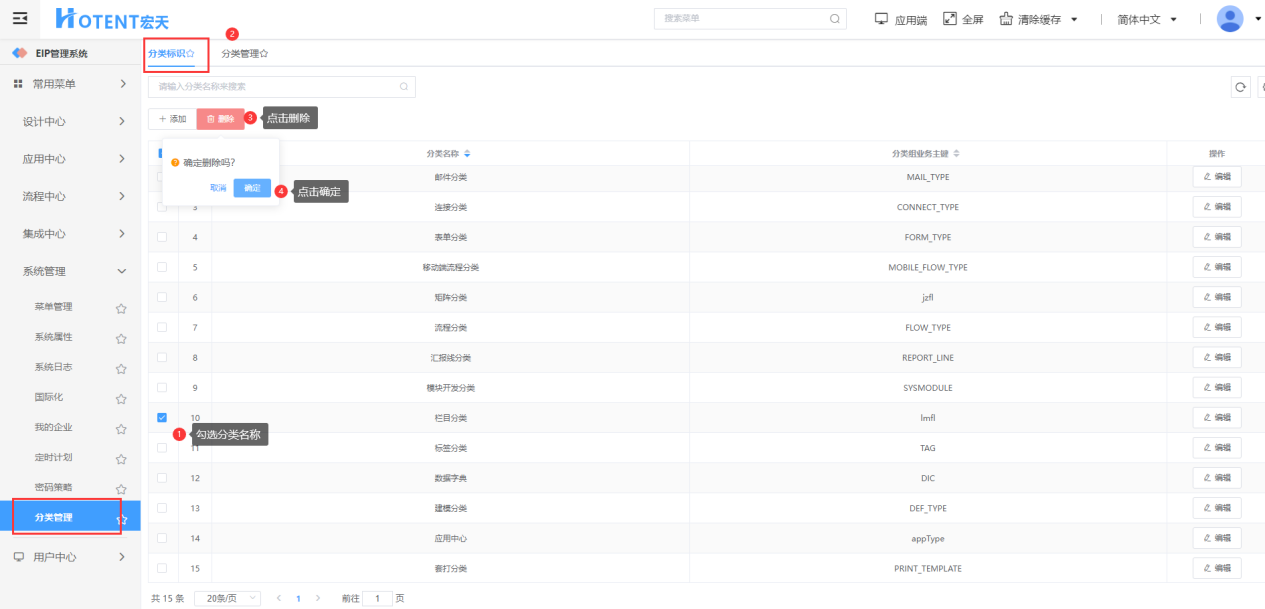Check the row 9 模块开发分类 checkbox
Screen dimensions: 1265x609
click(162, 387)
